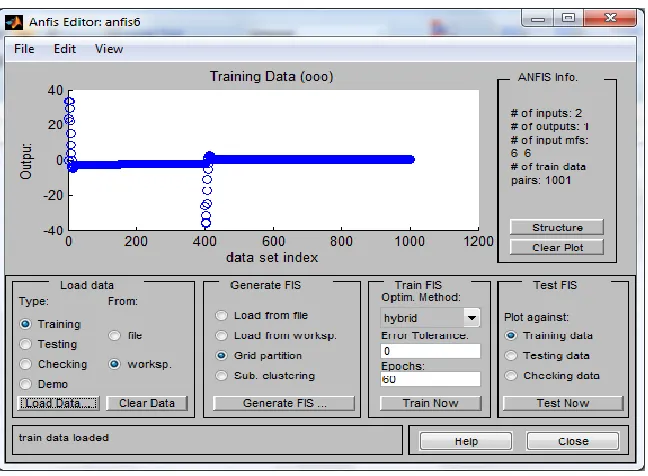Close window using title bar X
The height and width of the screenshot is (476, 648).
pyautogui.click(x=610, y=19)
